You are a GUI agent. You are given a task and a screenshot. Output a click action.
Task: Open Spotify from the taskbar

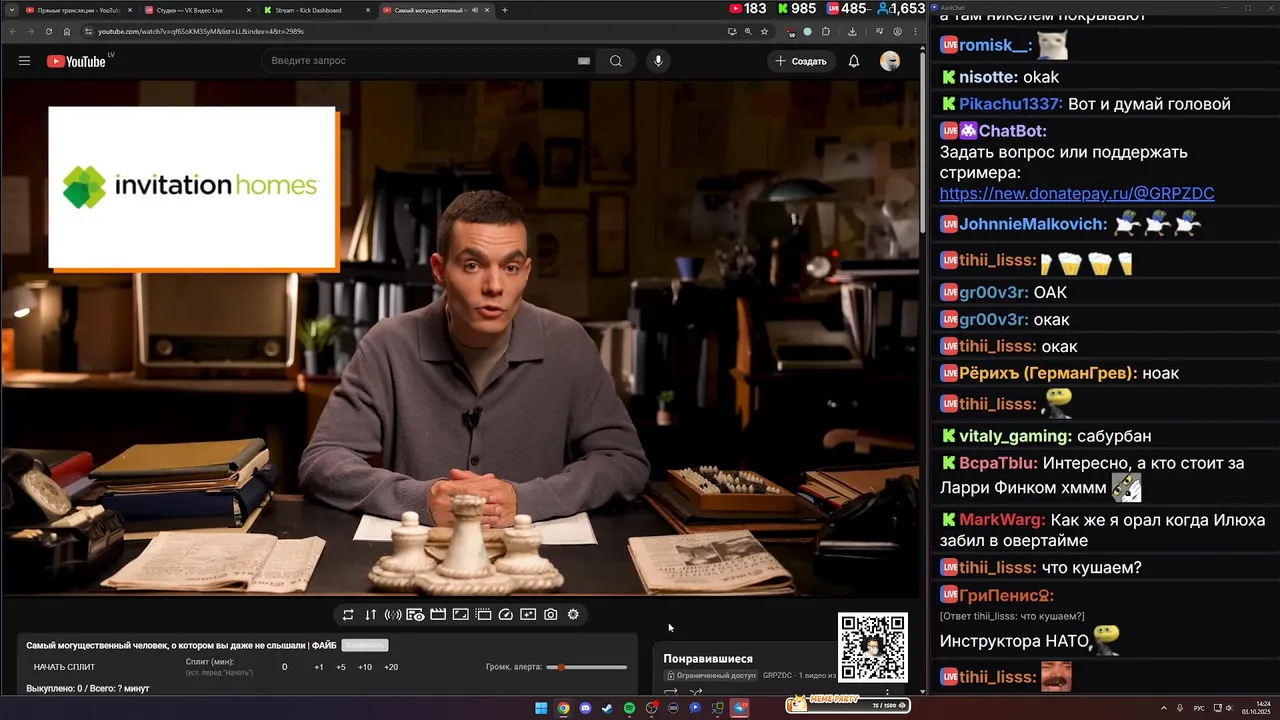point(629,708)
